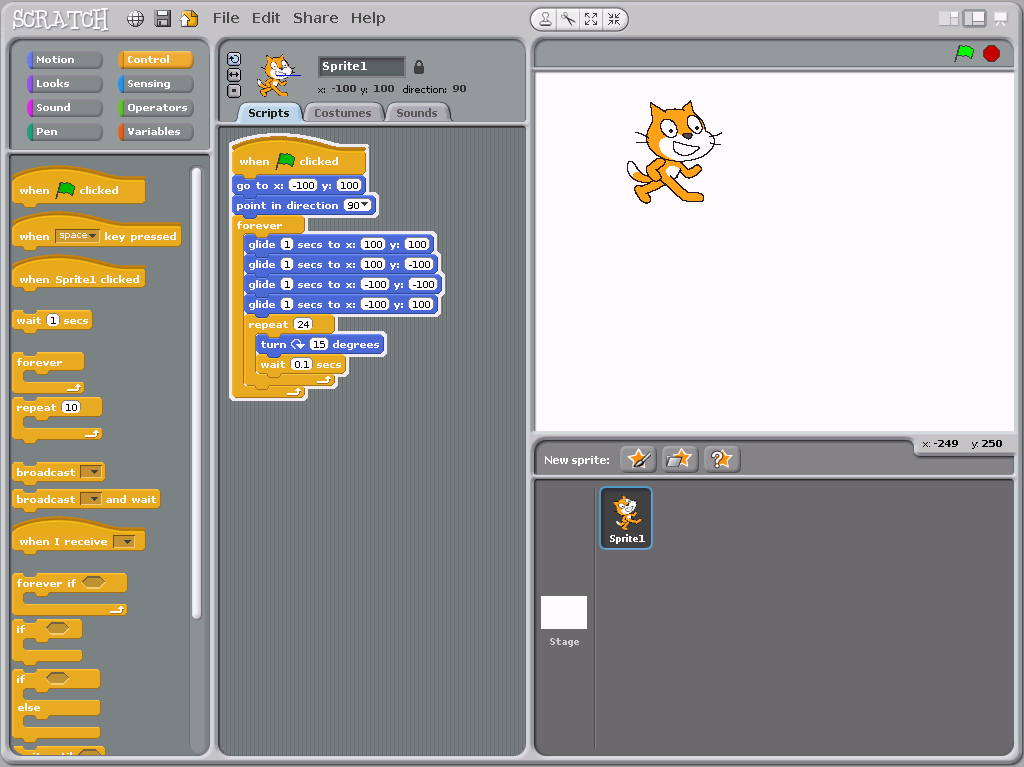
Task: Start scripts with the green flag
Action: point(964,53)
